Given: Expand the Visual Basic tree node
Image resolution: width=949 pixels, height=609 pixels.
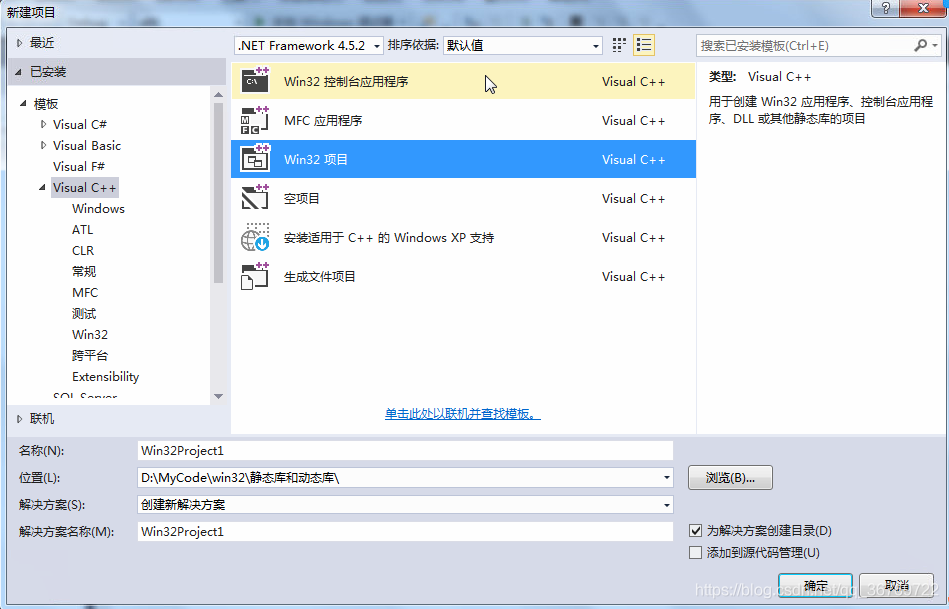Looking at the screenshot, I should [x=43, y=145].
